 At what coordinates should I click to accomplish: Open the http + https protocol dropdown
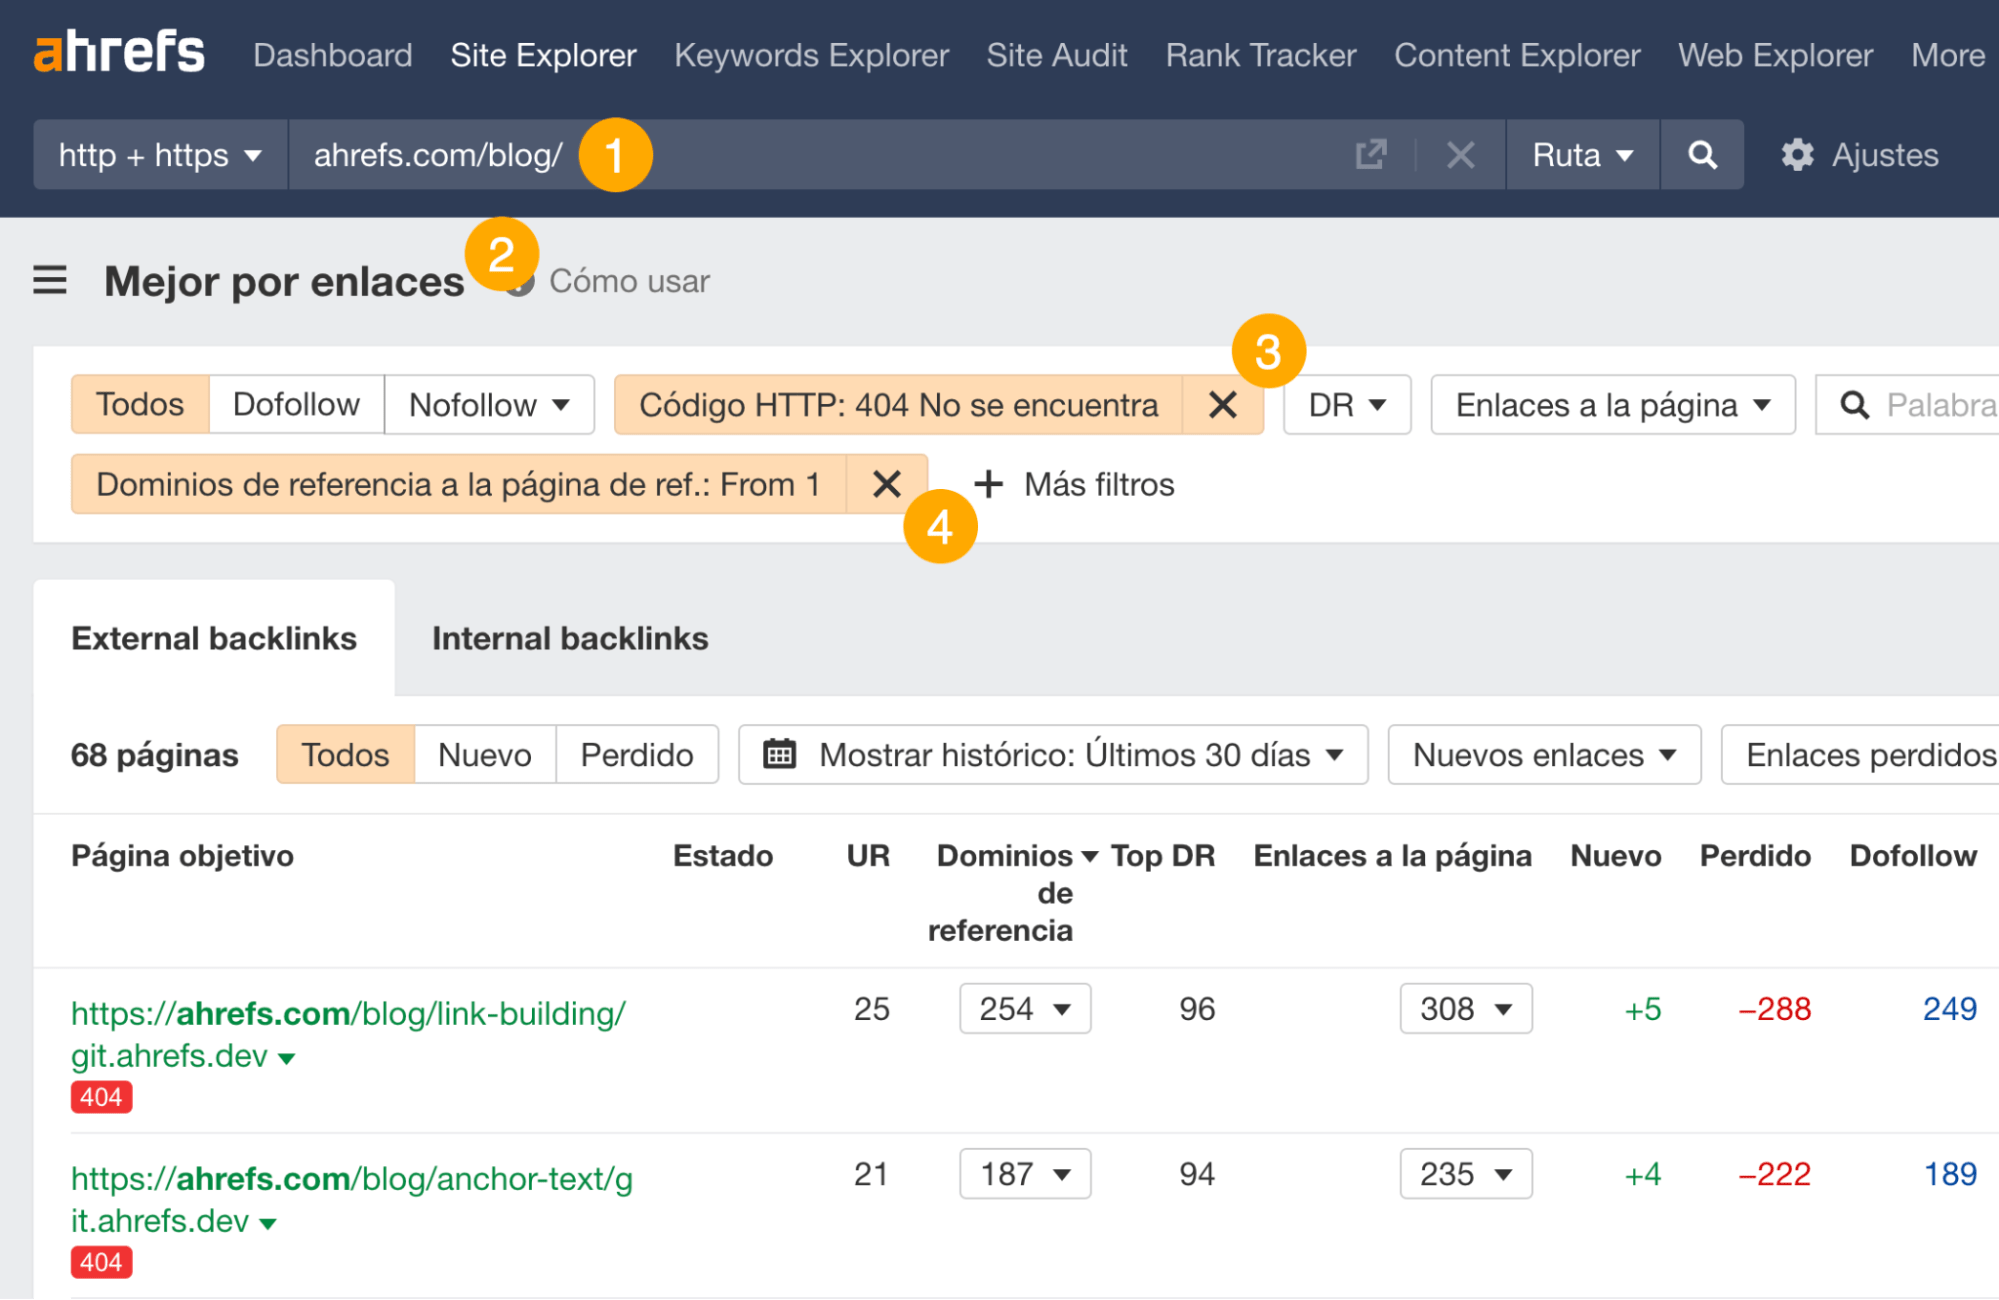point(158,154)
